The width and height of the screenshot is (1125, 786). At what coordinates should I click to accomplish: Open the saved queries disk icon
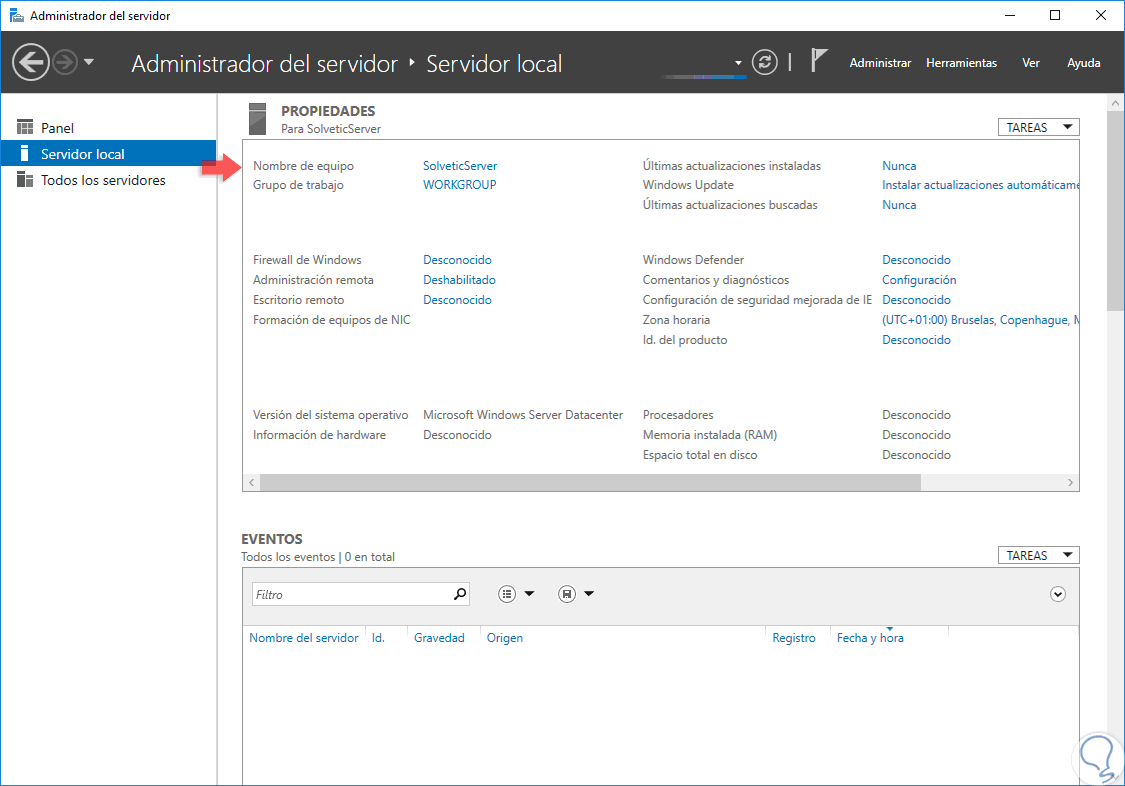point(567,594)
